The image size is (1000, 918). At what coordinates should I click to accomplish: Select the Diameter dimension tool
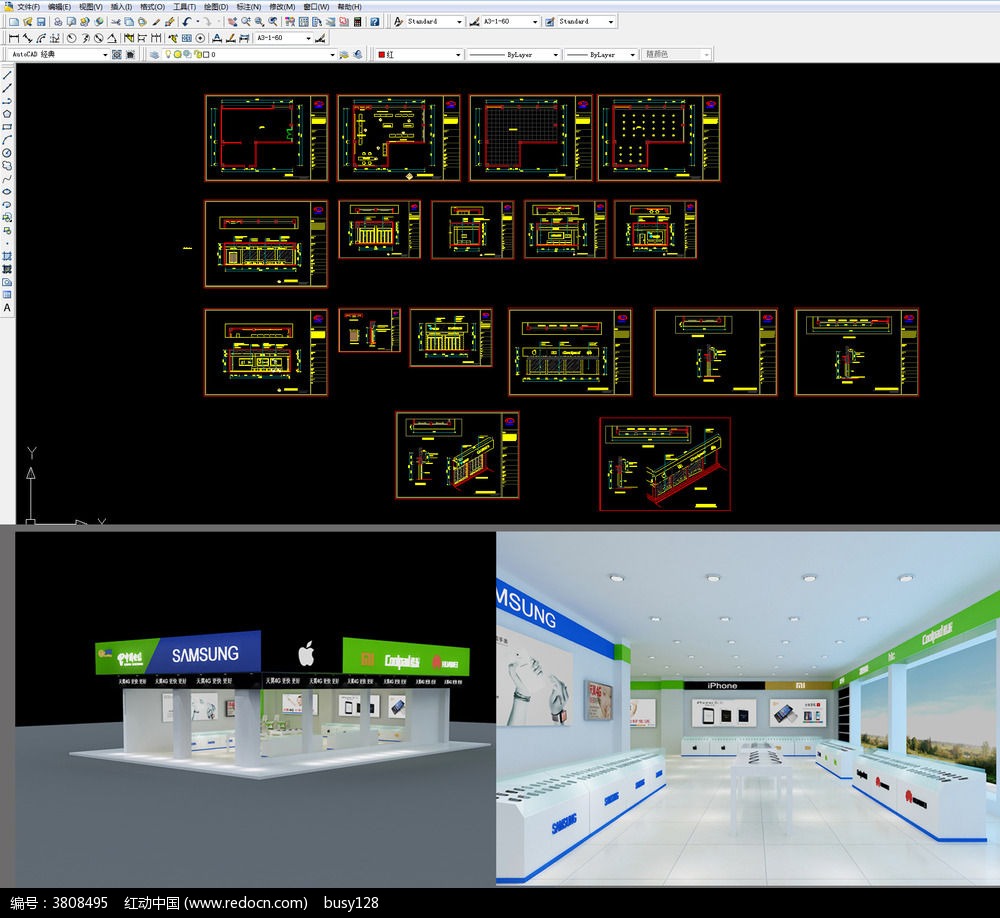pyautogui.click(x=98, y=38)
